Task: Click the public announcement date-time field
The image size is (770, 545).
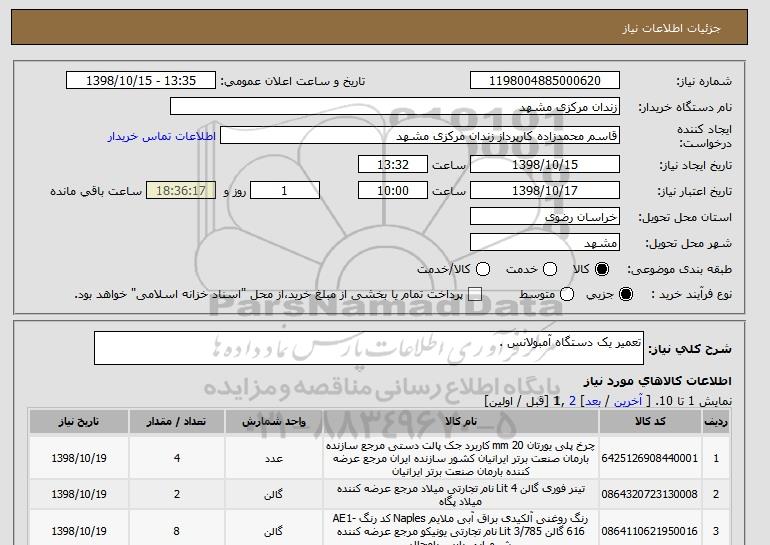Action: click(141, 81)
